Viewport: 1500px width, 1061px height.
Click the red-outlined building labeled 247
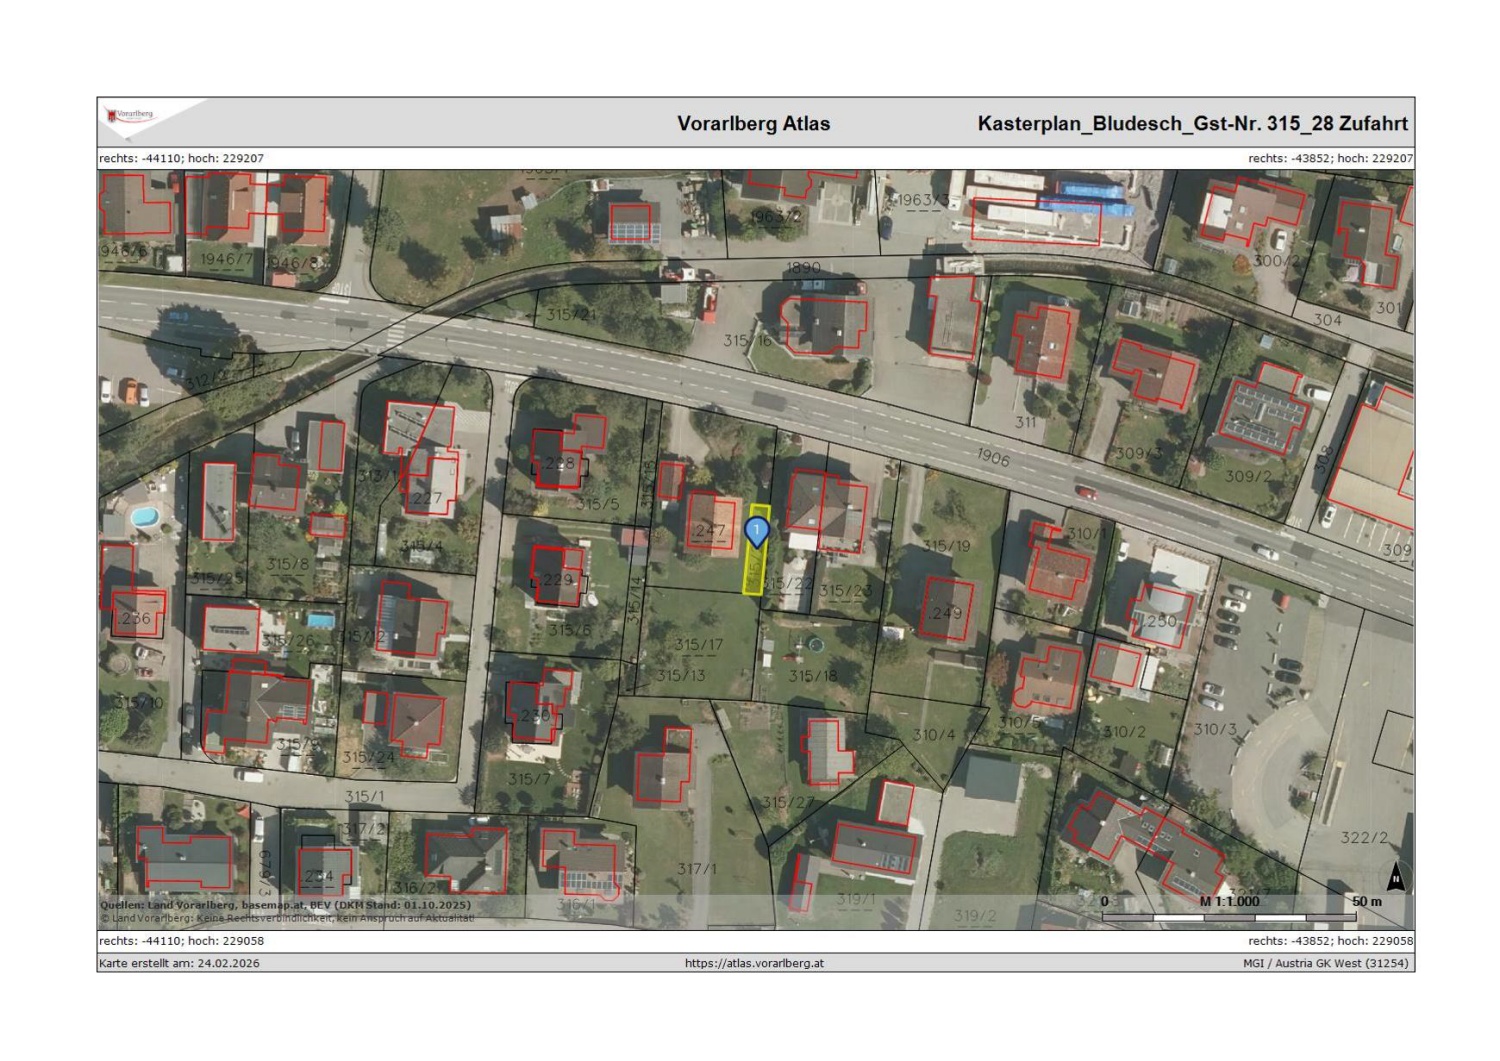(710, 523)
